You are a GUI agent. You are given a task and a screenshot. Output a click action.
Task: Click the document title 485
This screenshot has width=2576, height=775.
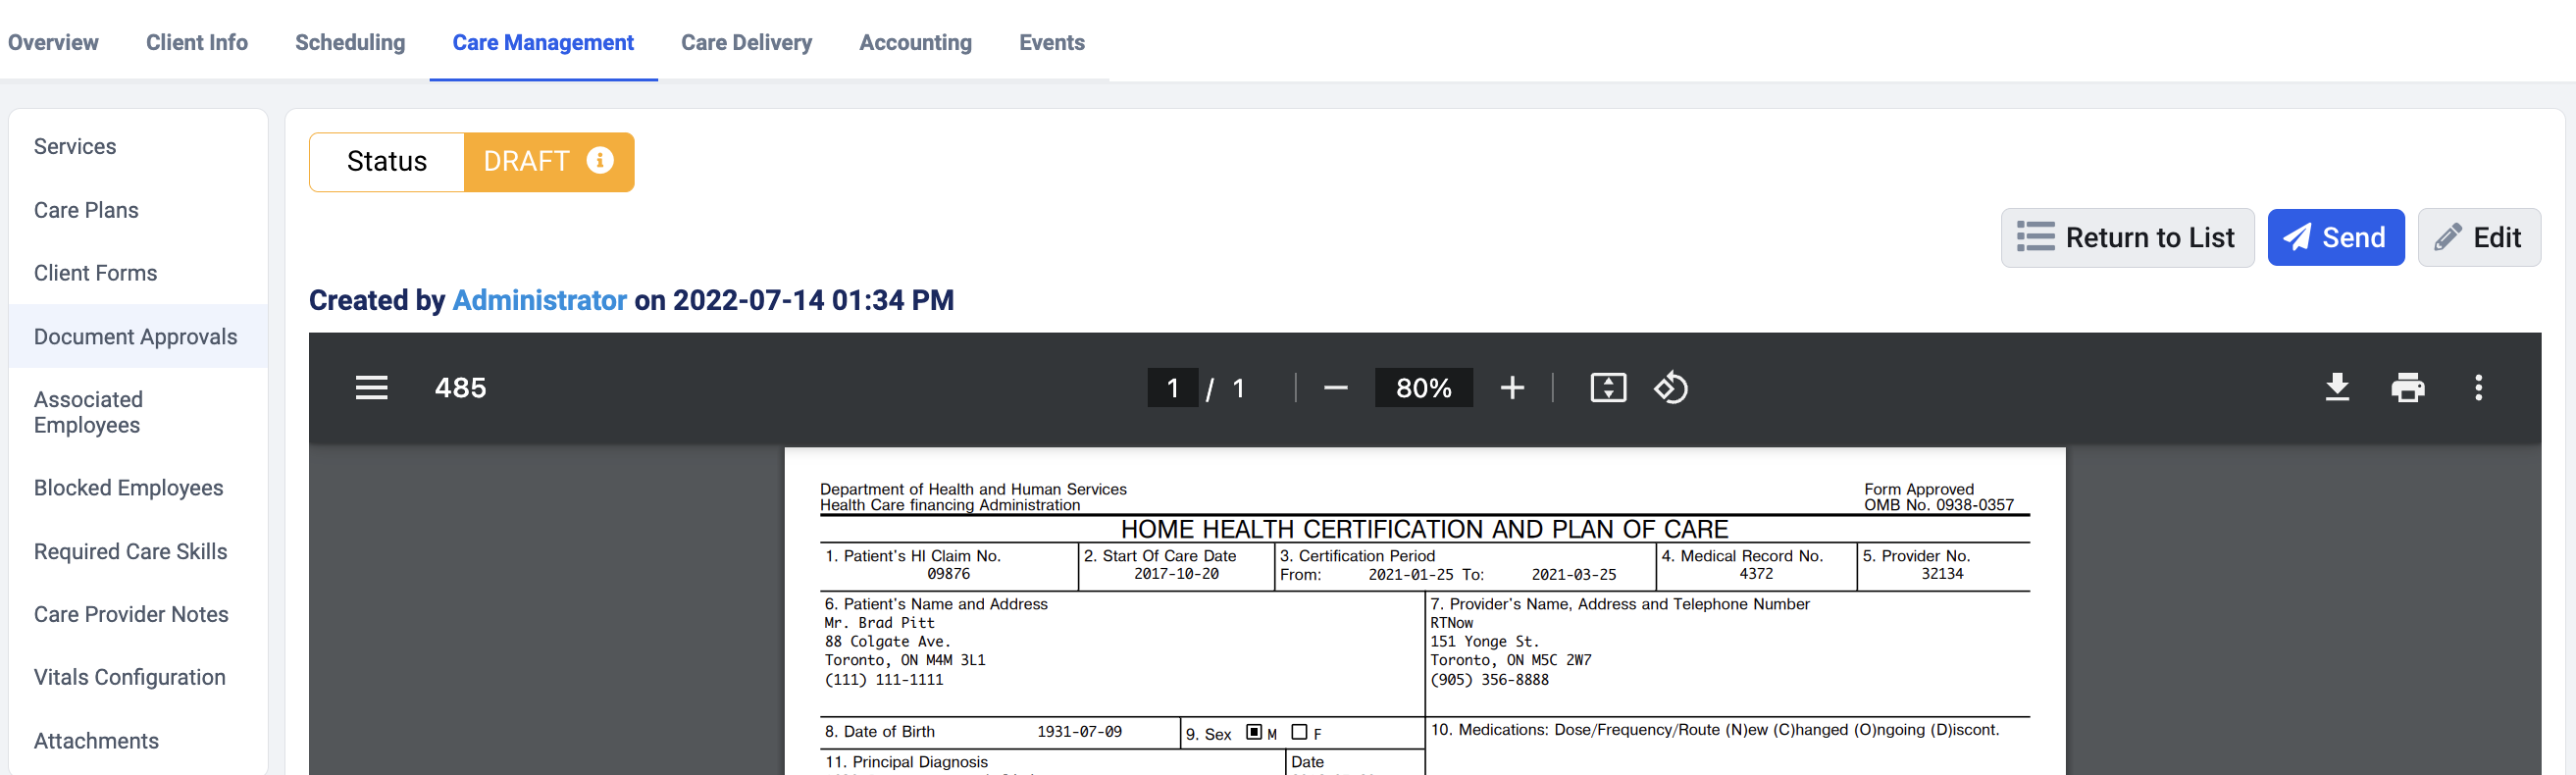460,388
